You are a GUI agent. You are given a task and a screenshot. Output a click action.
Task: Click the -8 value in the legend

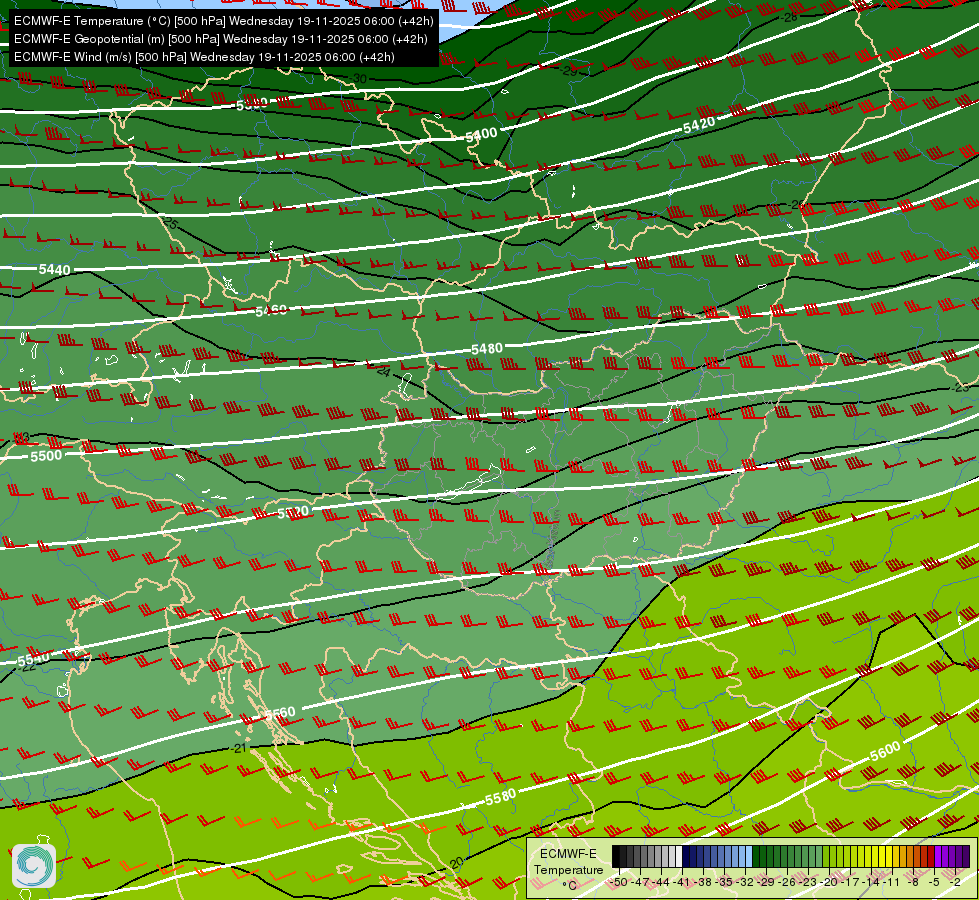(913, 882)
